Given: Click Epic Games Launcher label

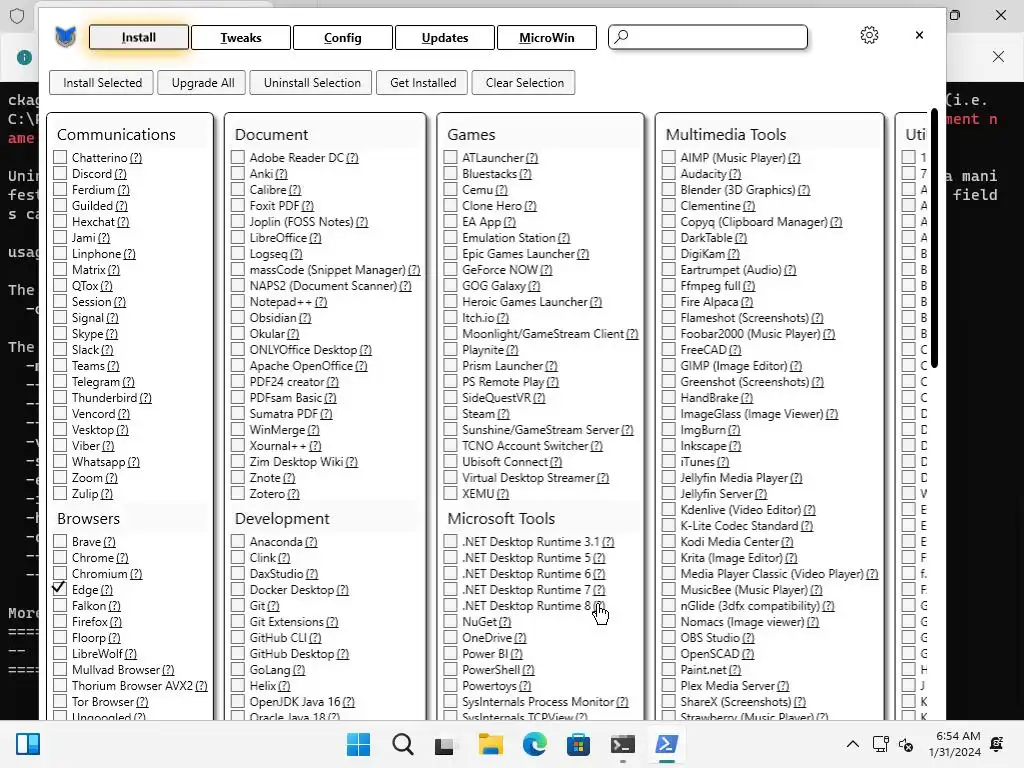Looking at the screenshot, I should (x=519, y=254).
